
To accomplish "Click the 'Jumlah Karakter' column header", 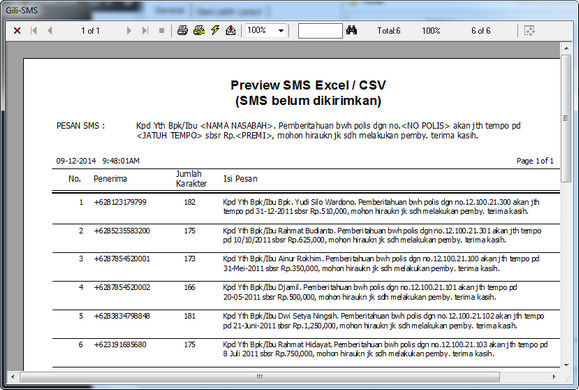I will [x=191, y=179].
